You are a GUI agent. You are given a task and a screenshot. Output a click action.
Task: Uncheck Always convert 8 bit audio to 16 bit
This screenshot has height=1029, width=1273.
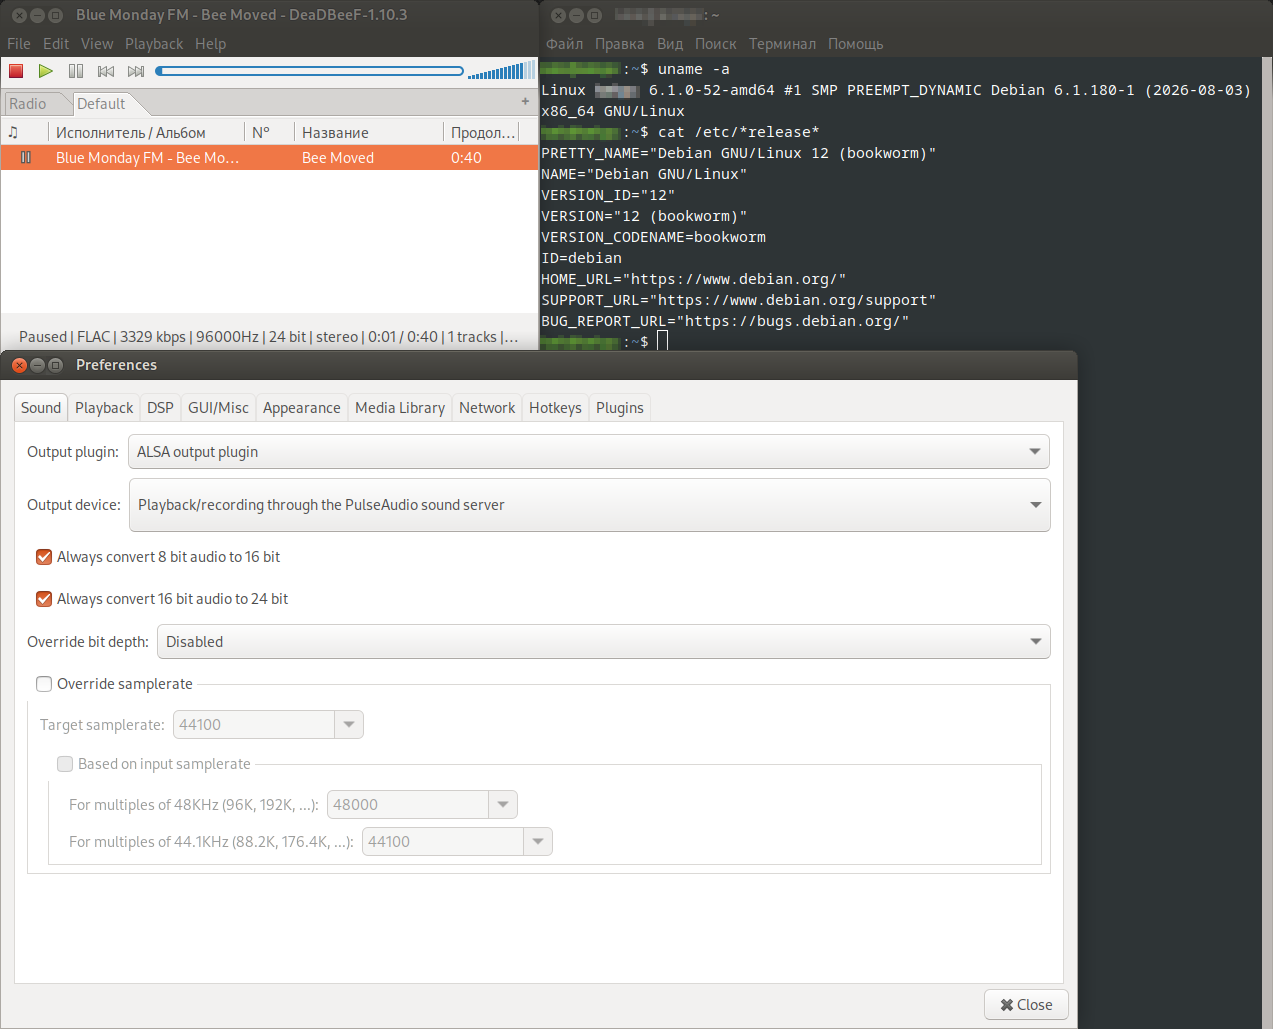[x=44, y=557]
